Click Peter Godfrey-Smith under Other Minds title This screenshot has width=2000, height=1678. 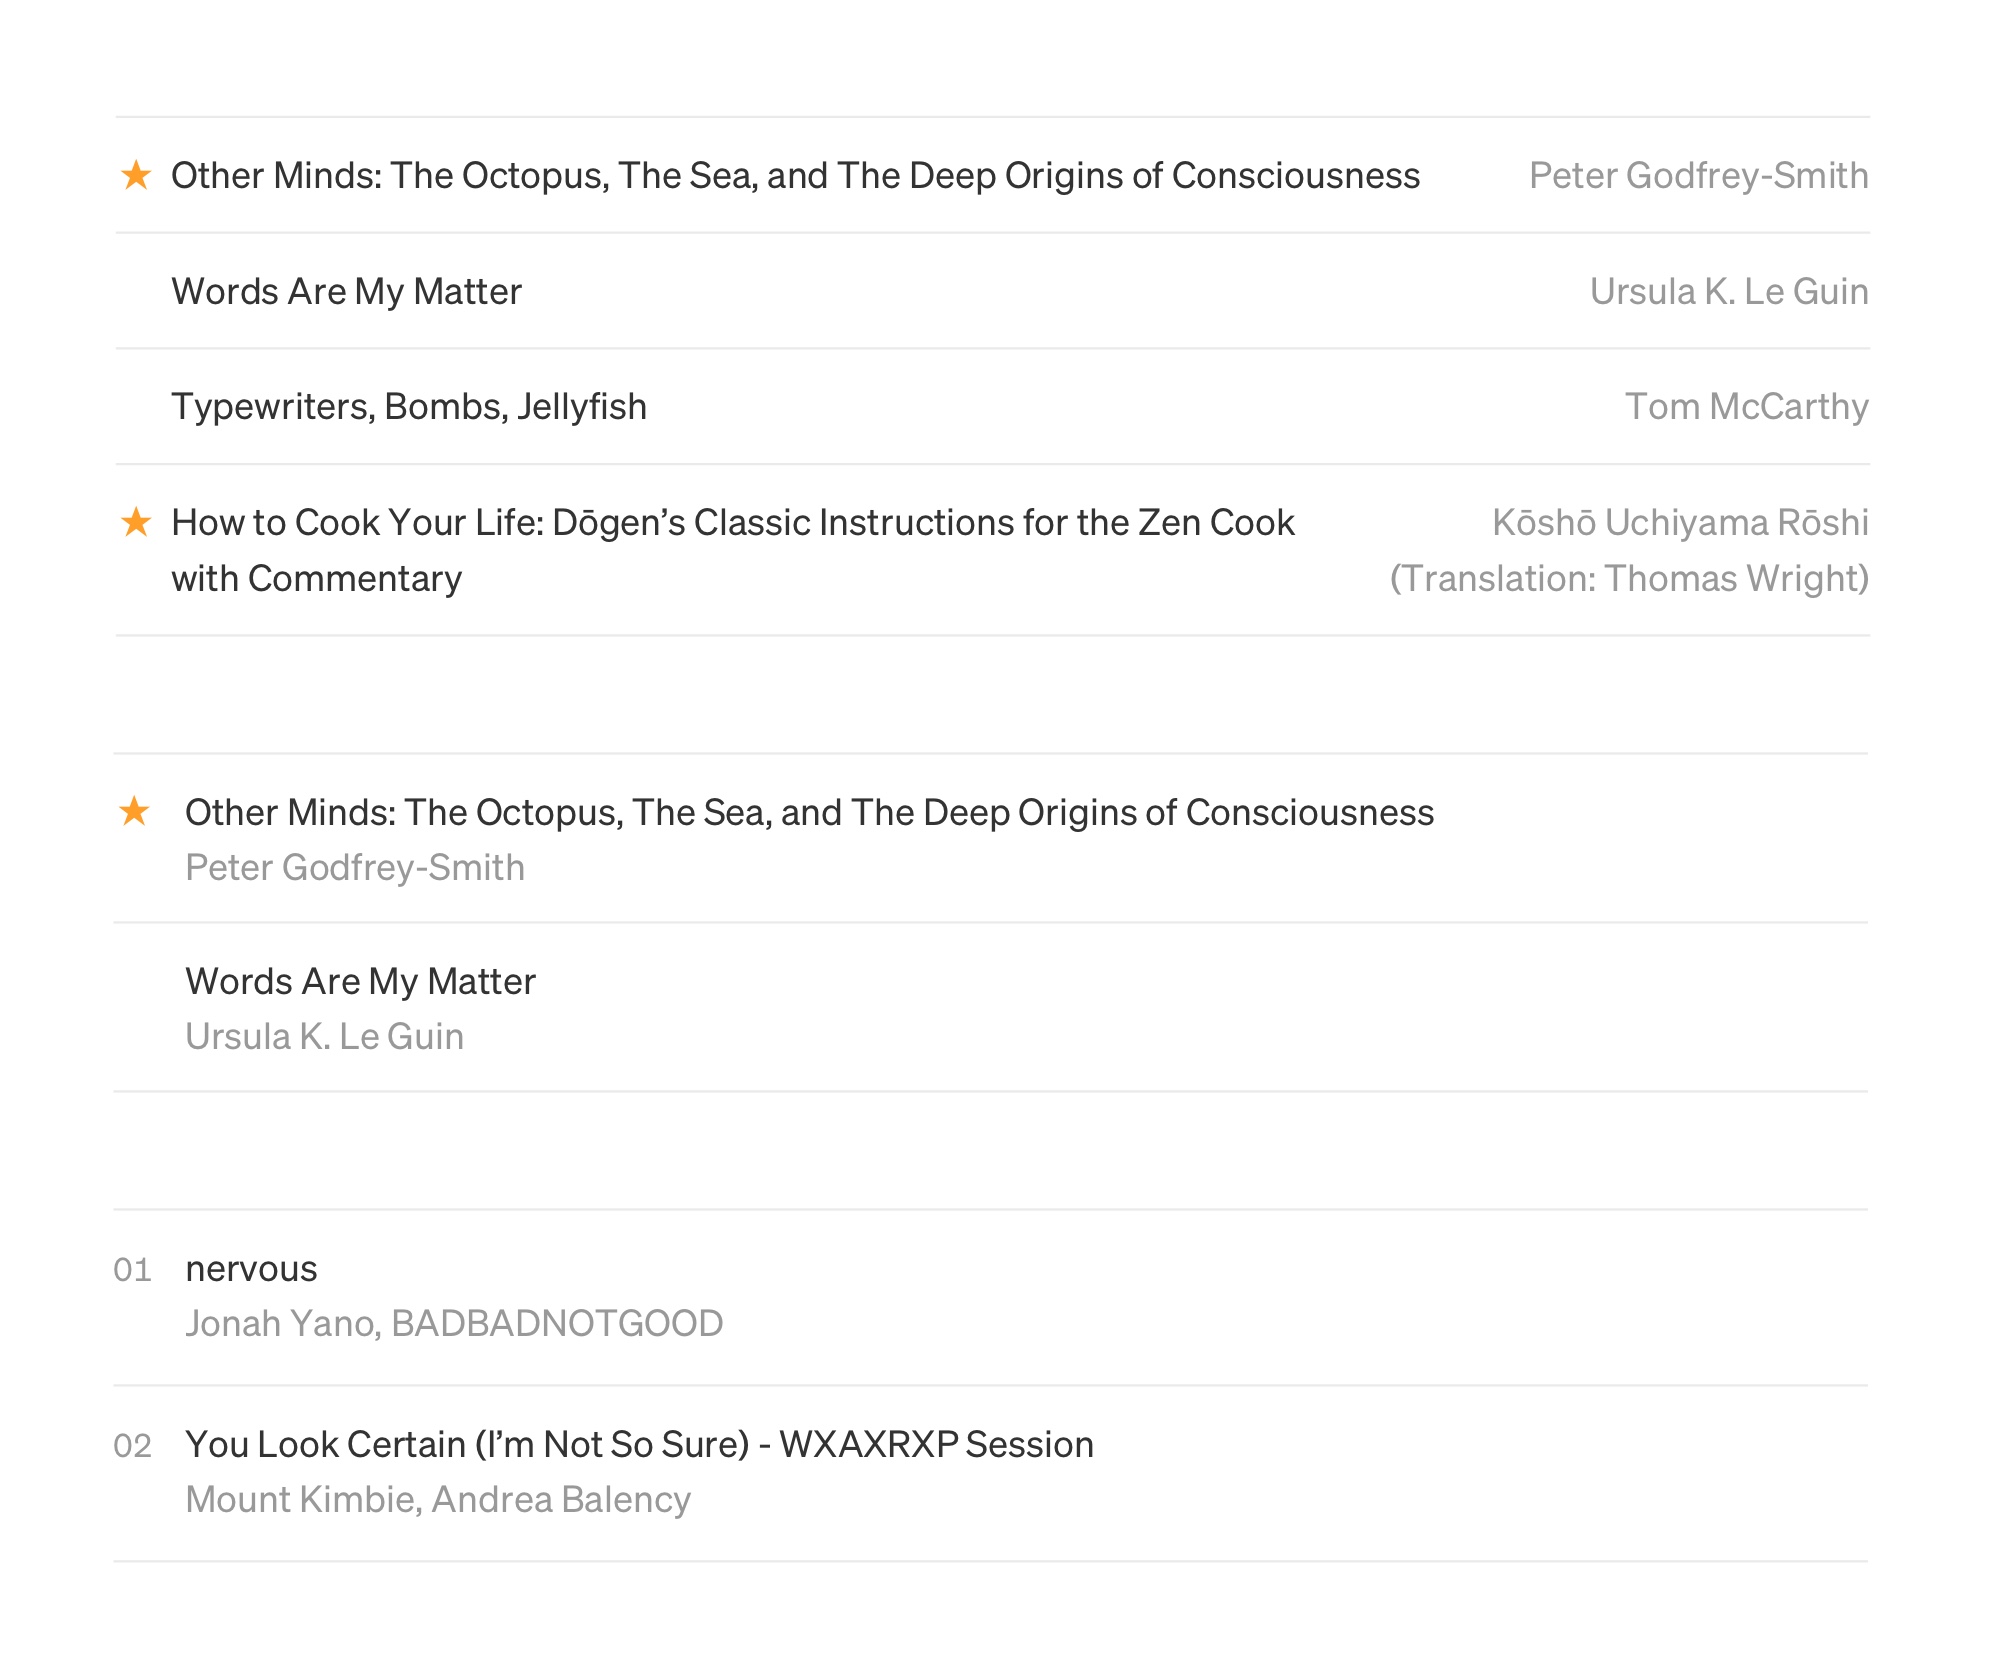(355, 867)
